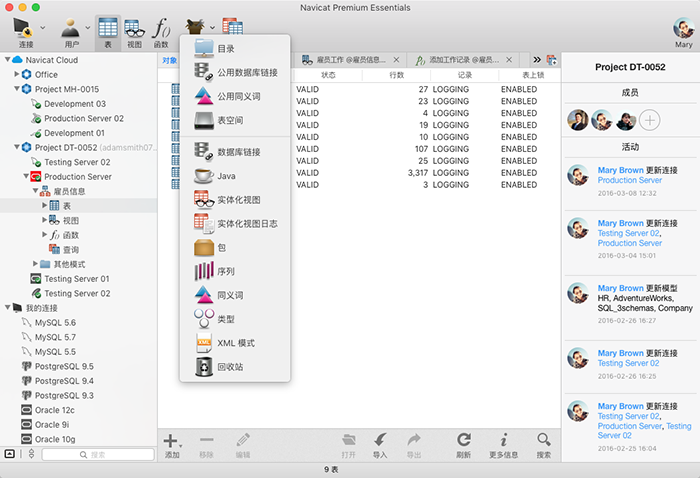Select Testing Server 01 in the tree
Viewport: 700px width, 478px height.
(x=76, y=278)
